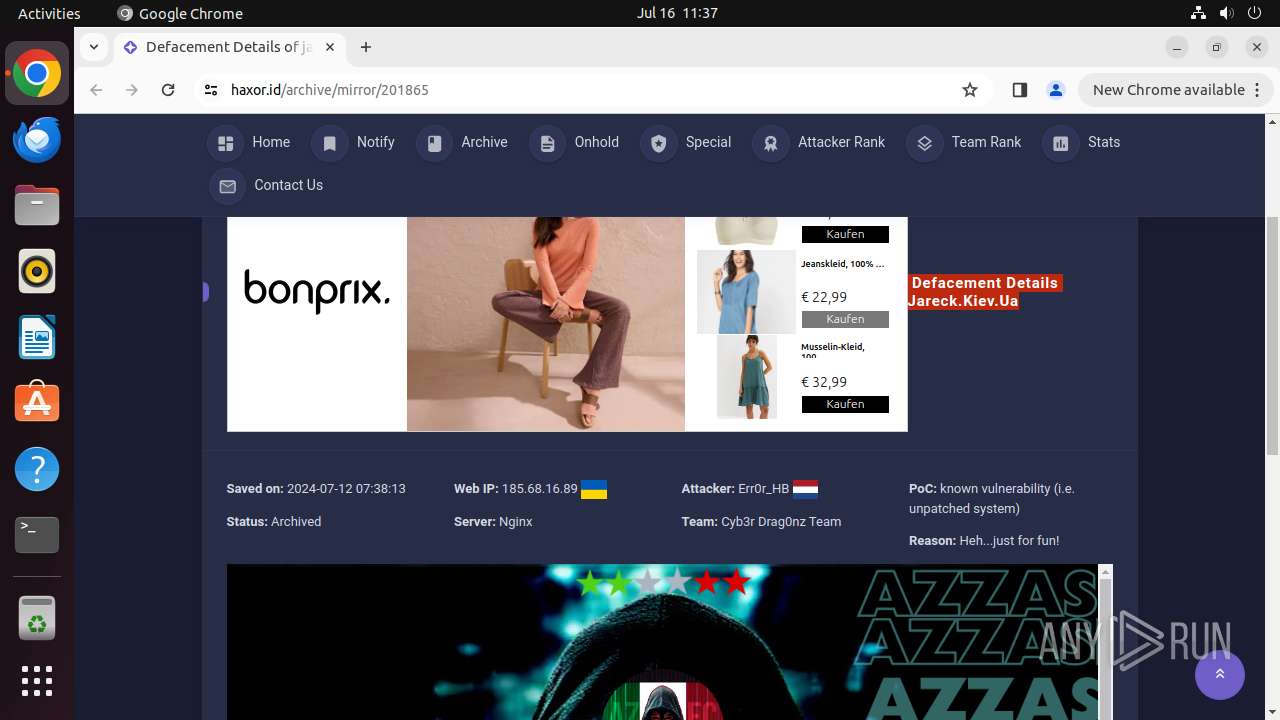Click New Chrome available button
Image resolution: width=1280 pixels, height=720 pixels.
tap(1175, 90)
